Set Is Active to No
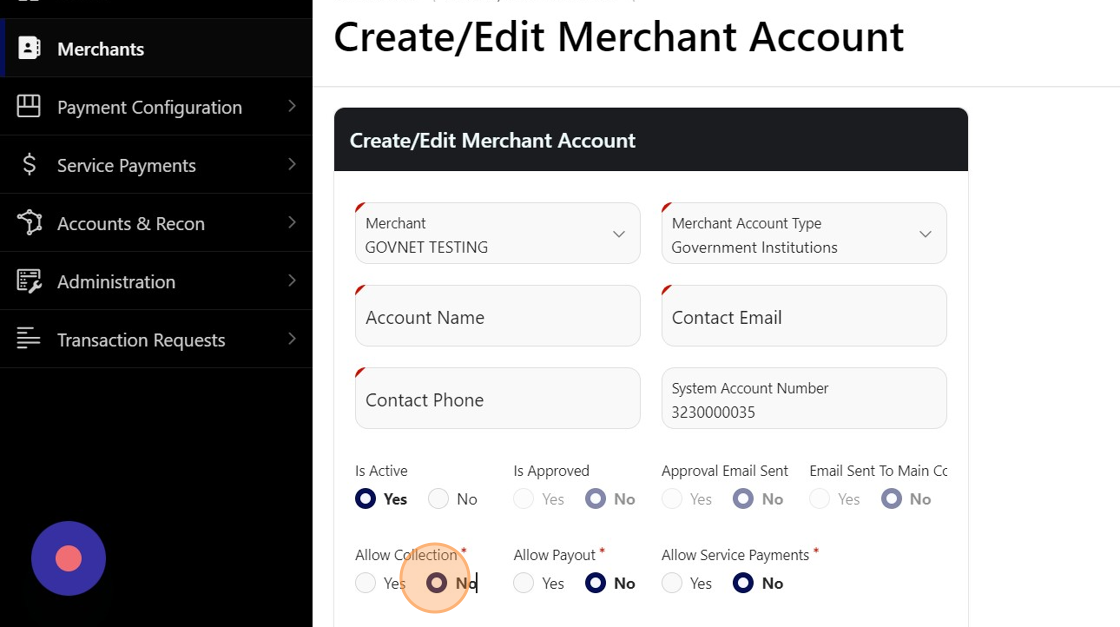Image resolution: width=1120 pixels, height=627 pixels. coord(438,499)
